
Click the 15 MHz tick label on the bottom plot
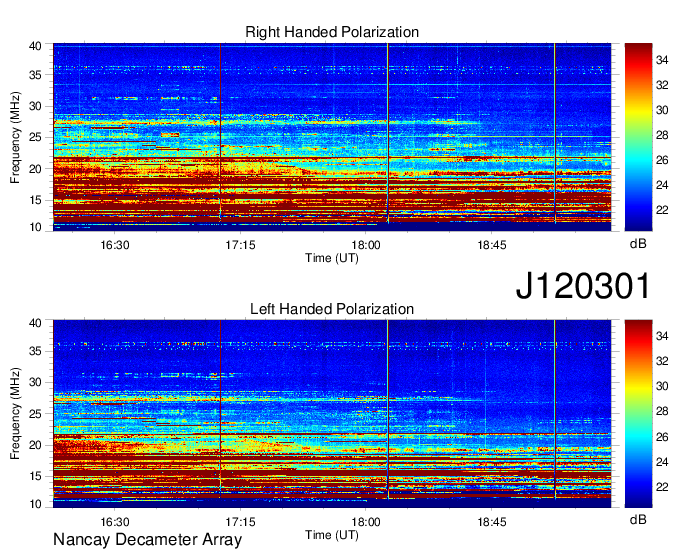[35, 476]
